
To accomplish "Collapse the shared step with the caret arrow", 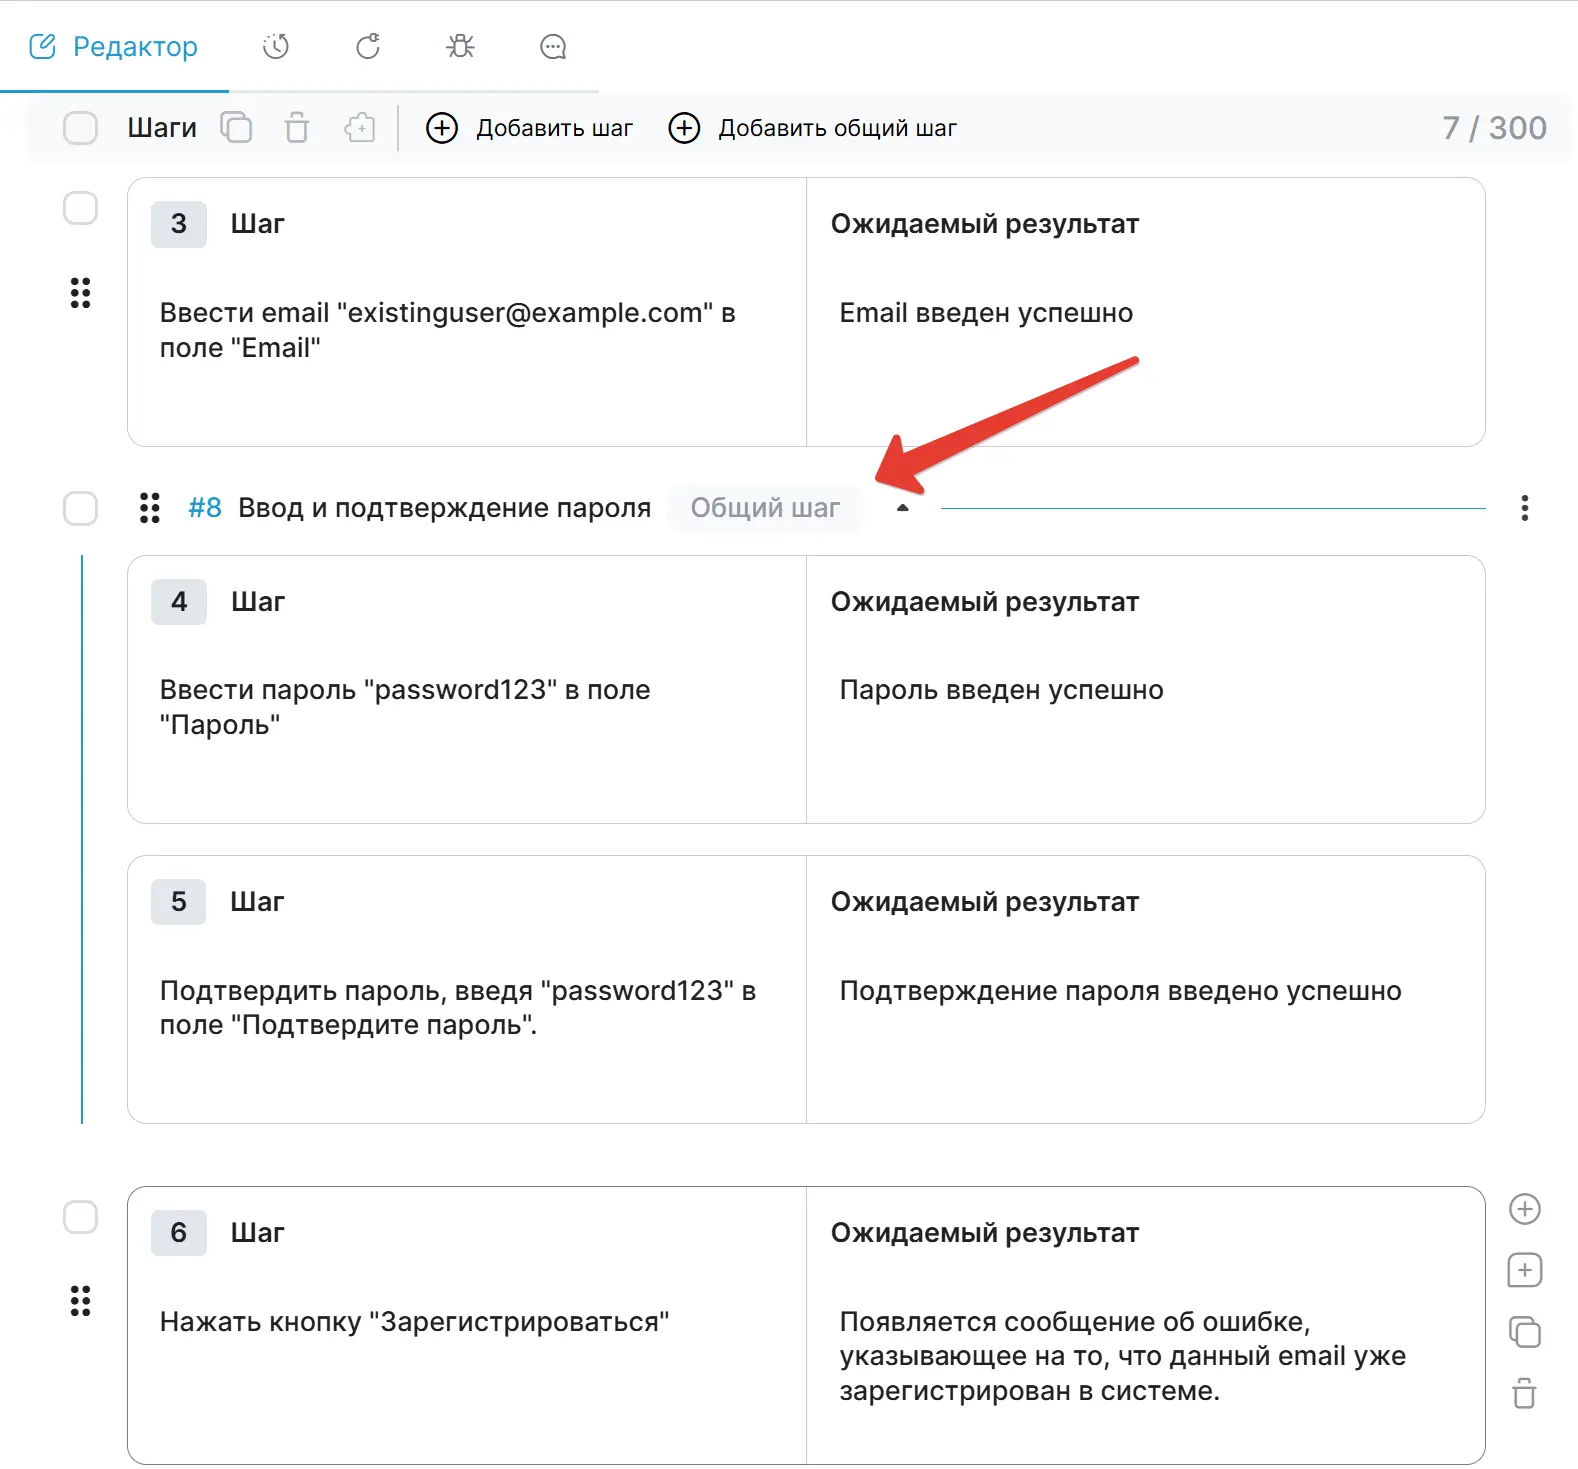I will coord(902,508).
